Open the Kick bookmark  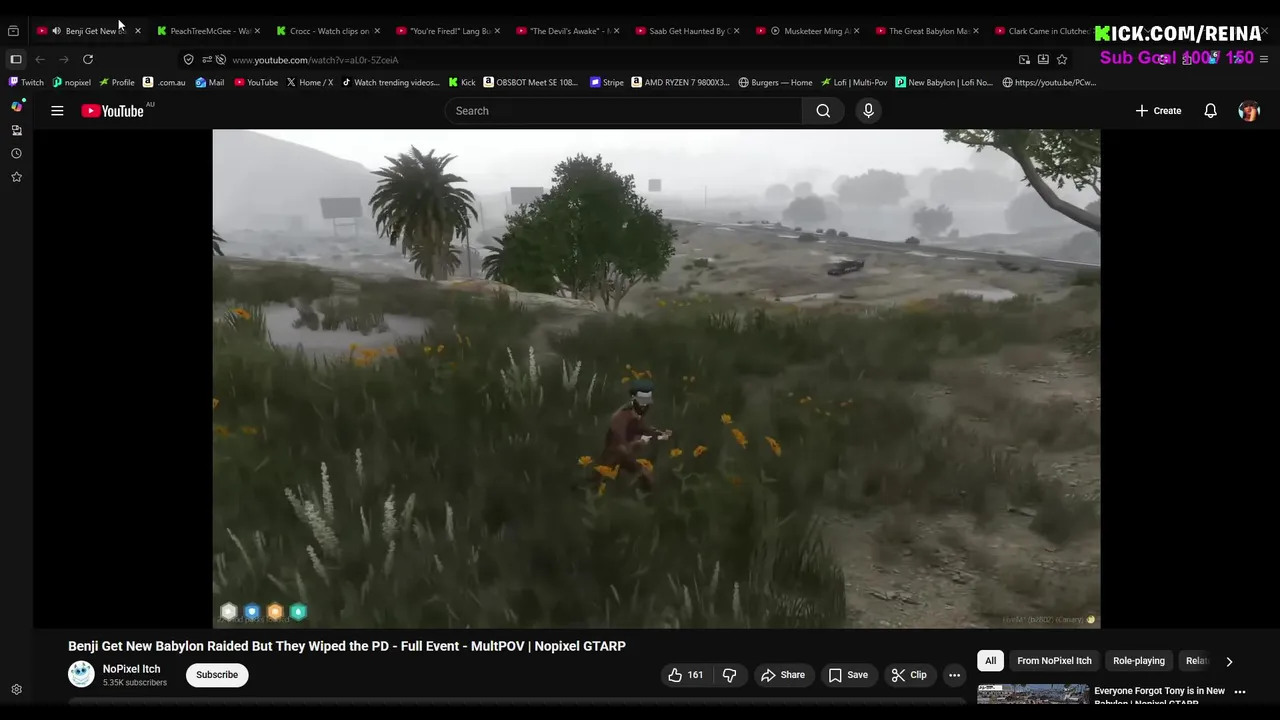(x=462, y=83)
